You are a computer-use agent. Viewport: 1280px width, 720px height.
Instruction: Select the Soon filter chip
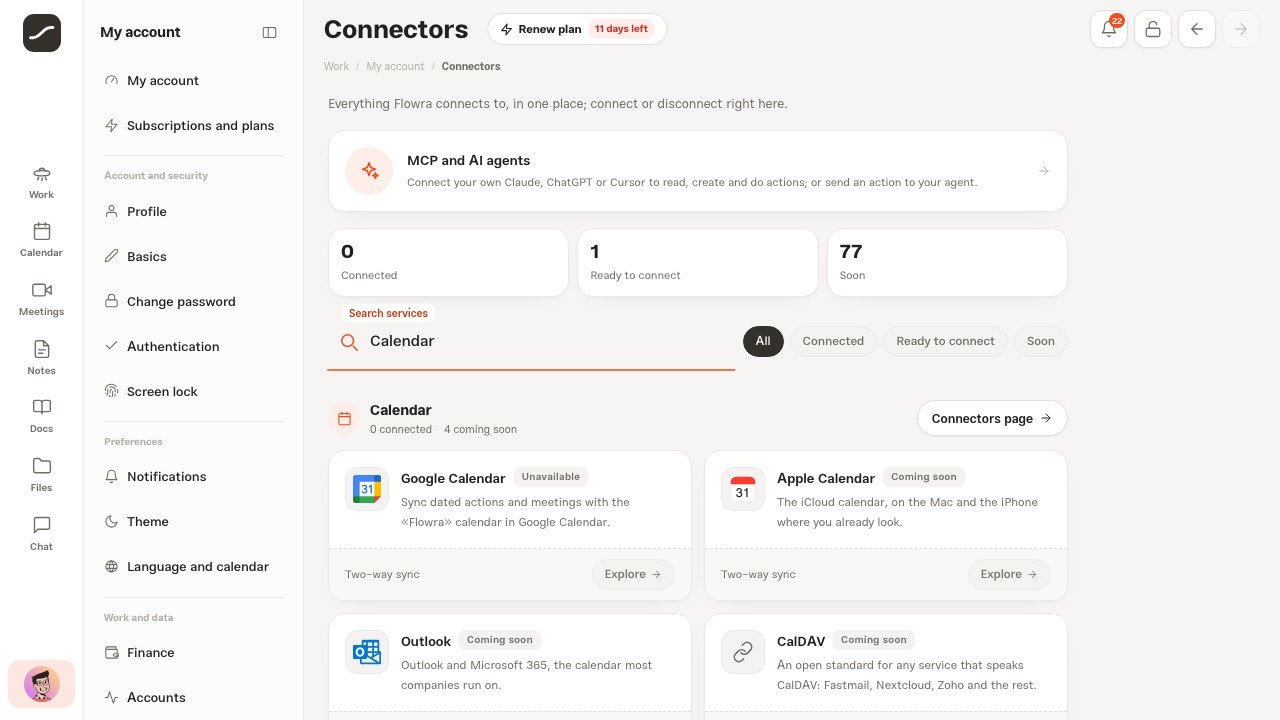[1041, 341]
